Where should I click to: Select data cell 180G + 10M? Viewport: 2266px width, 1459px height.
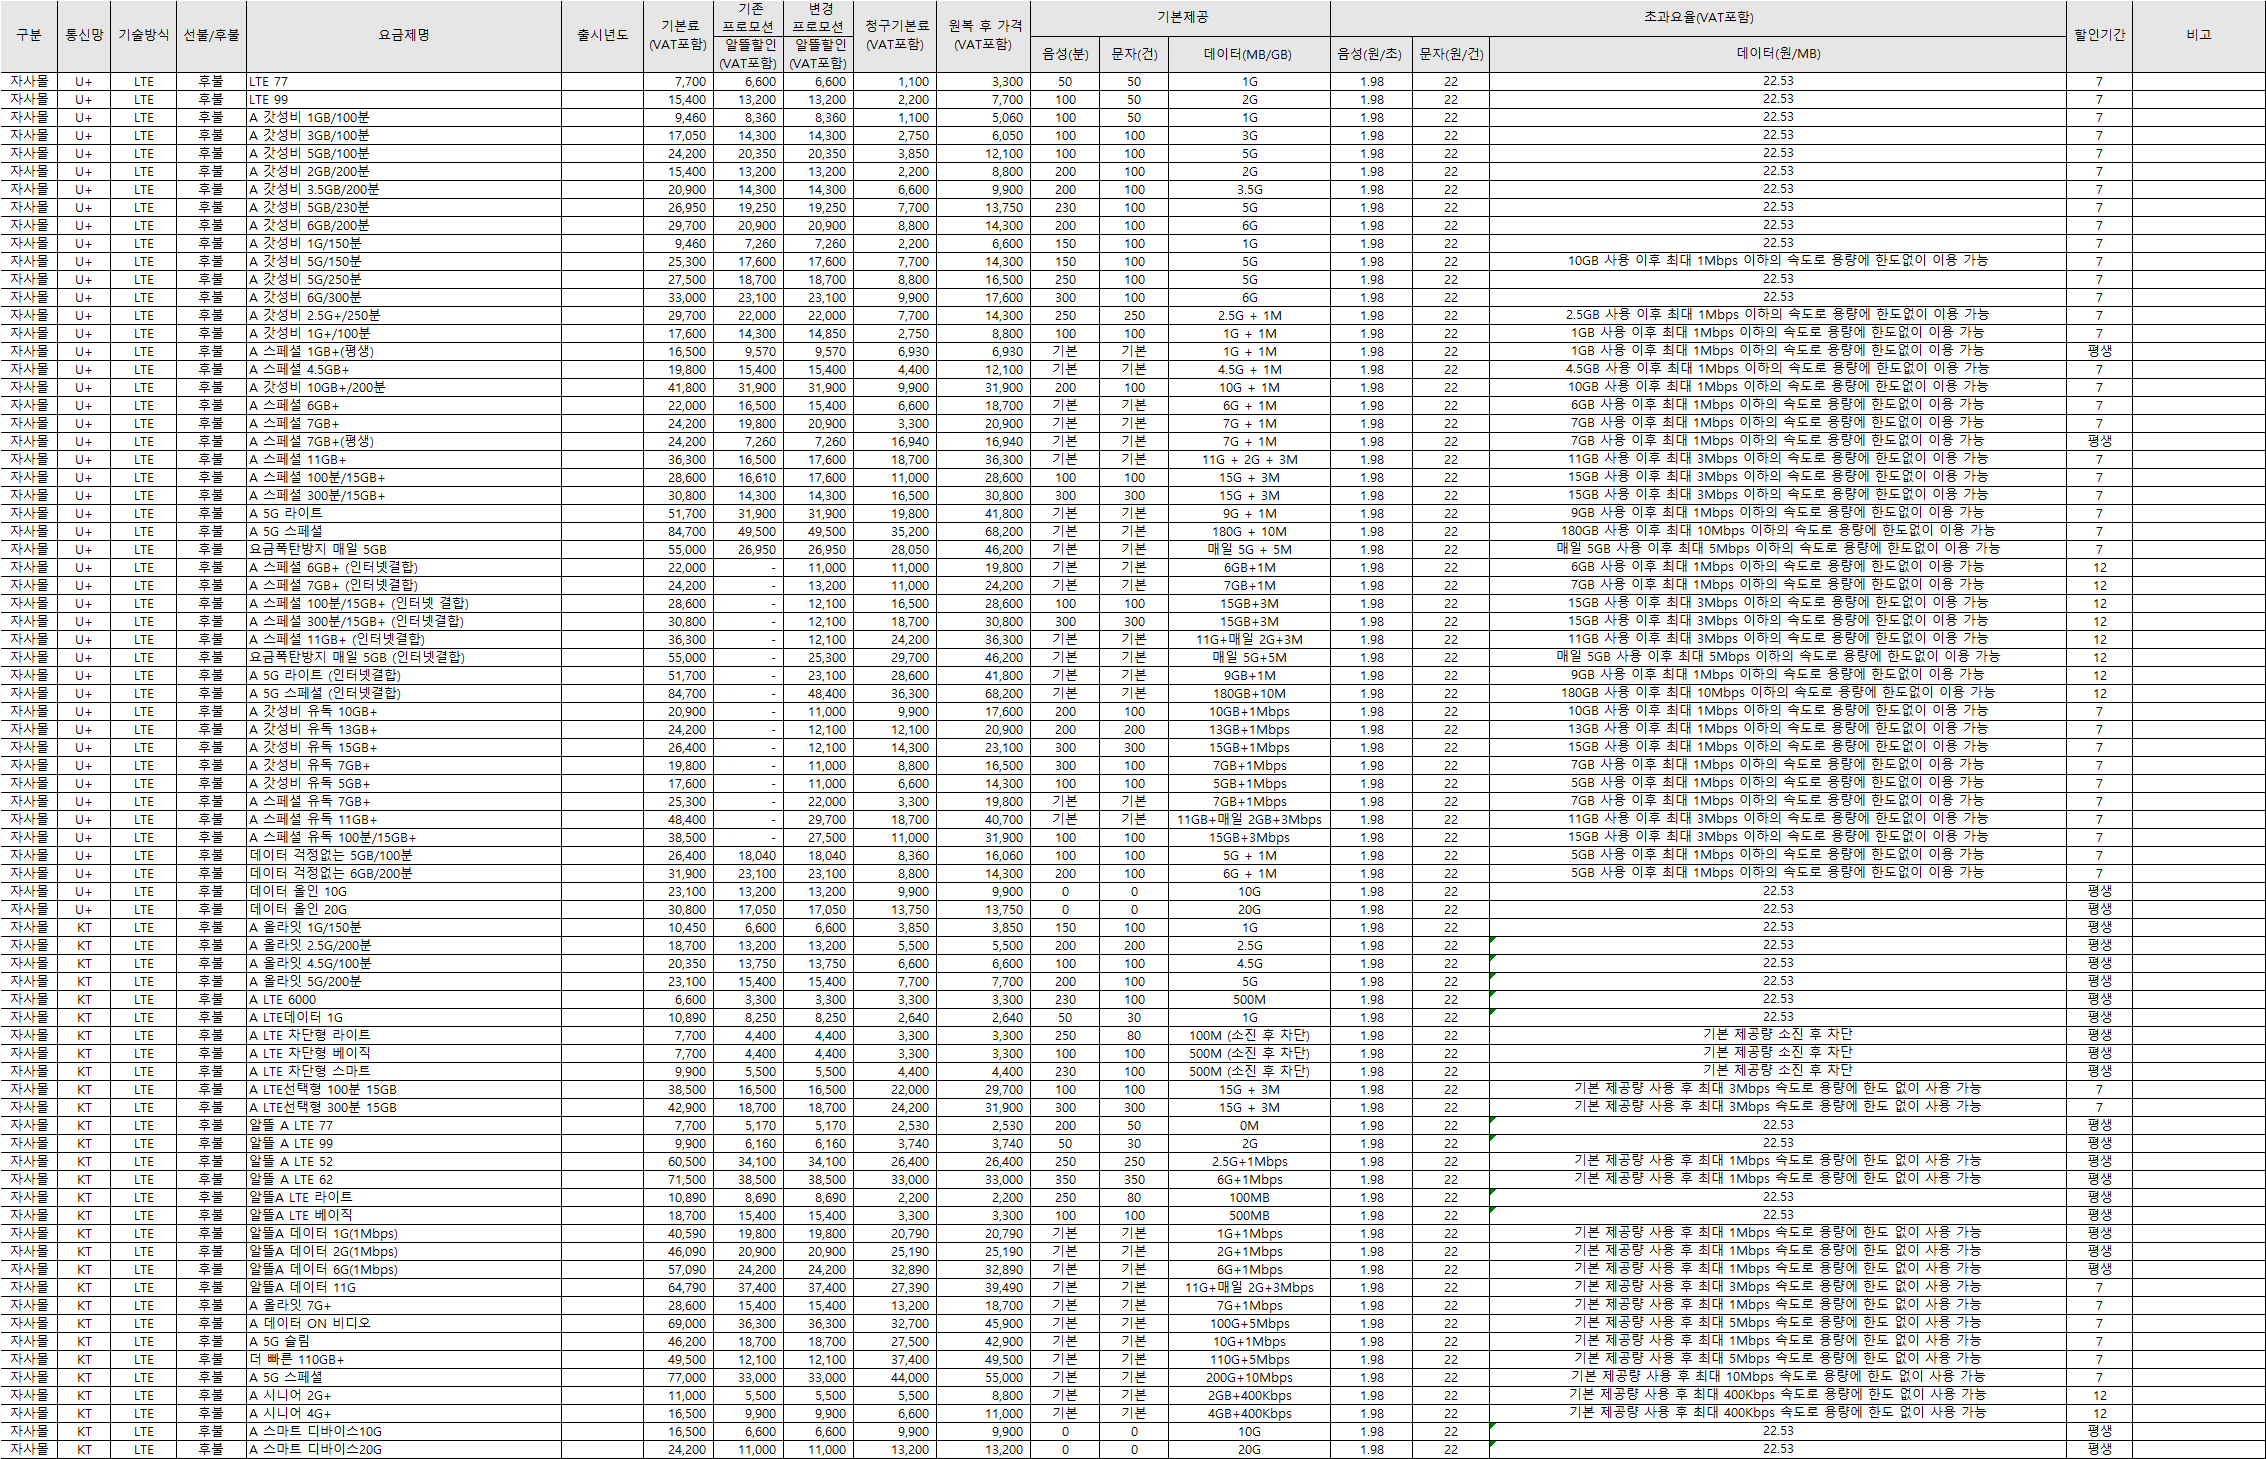click(1249, 532)
